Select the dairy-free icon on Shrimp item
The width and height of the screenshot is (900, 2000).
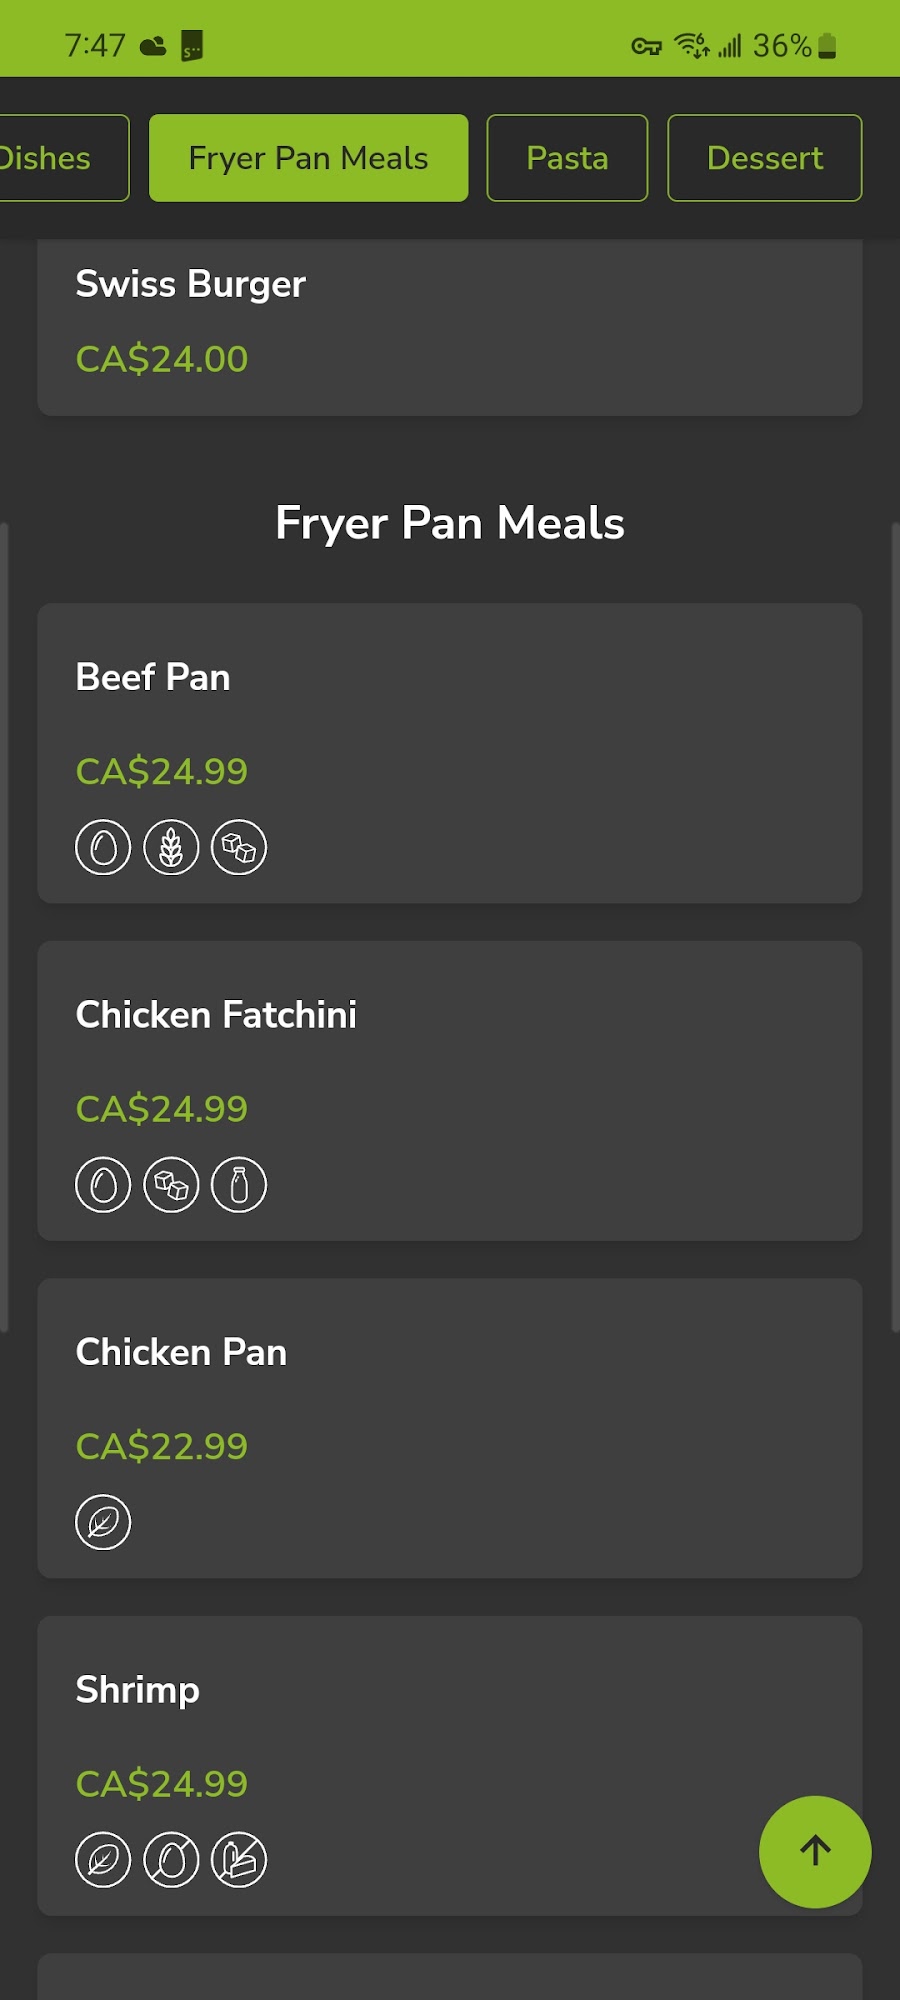tap(240, 1860)
